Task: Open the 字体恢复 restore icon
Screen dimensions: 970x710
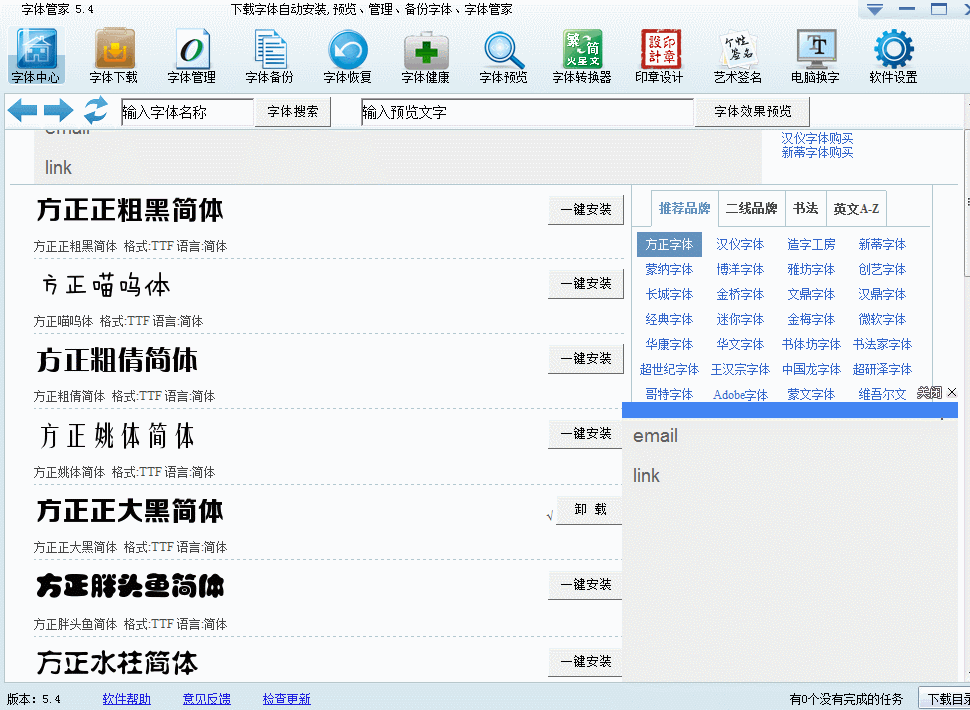Action: [x=348, y=55]
